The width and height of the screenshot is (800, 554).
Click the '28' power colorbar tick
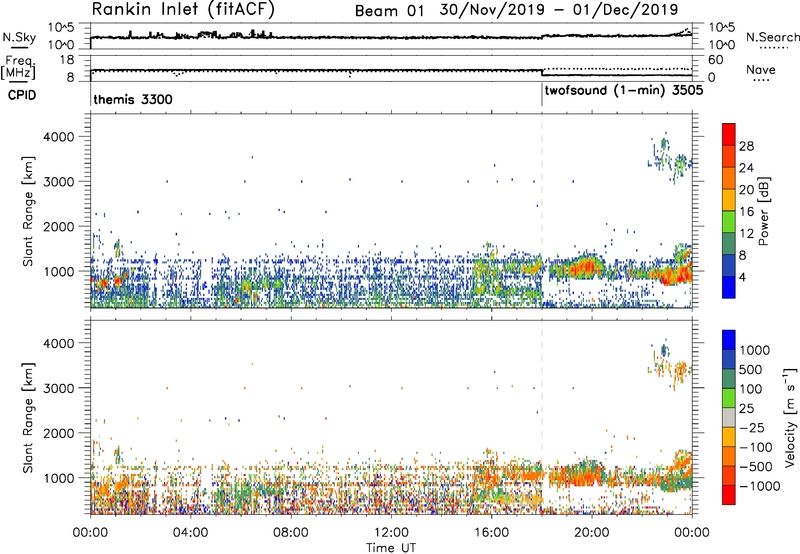click(x=746, y=146)
